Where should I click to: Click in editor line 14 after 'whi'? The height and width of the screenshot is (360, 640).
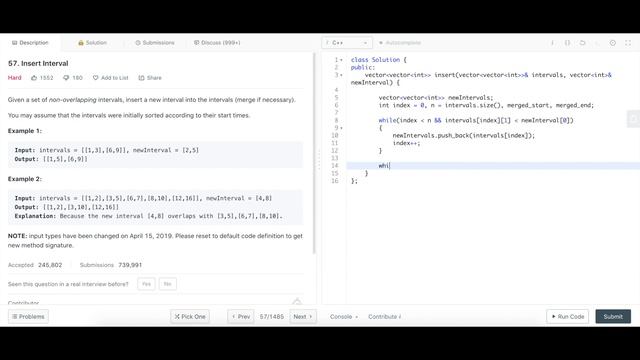(390, 165)
